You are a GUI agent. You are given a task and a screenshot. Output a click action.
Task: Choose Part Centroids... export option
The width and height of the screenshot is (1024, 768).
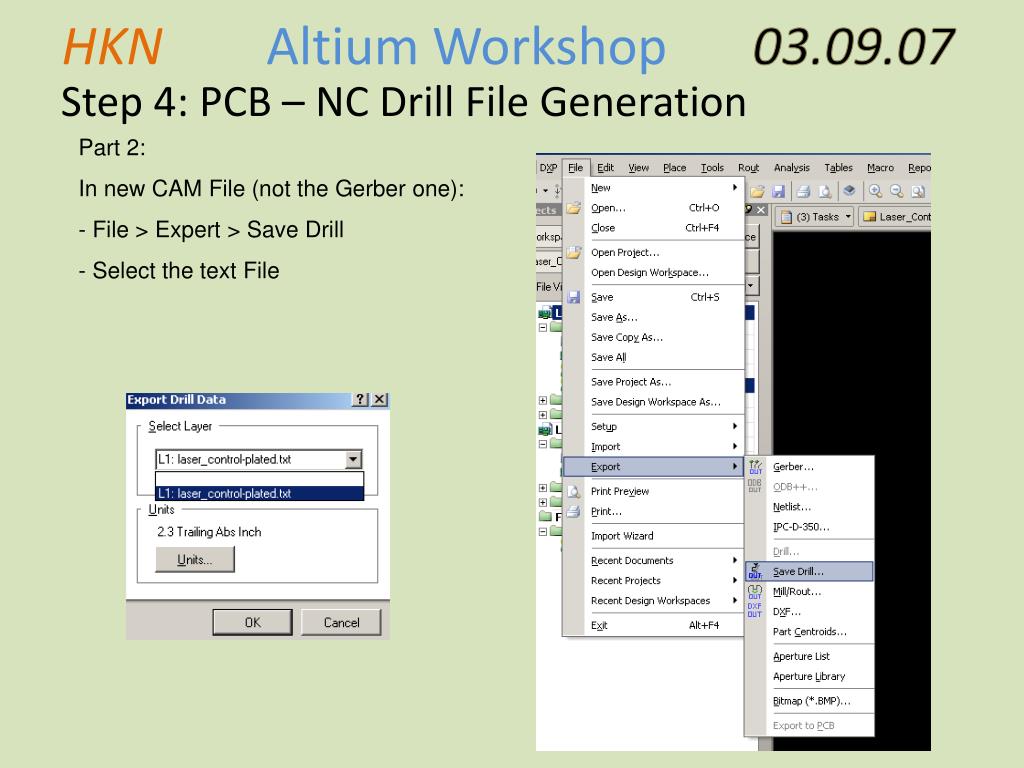coord(809,632)
